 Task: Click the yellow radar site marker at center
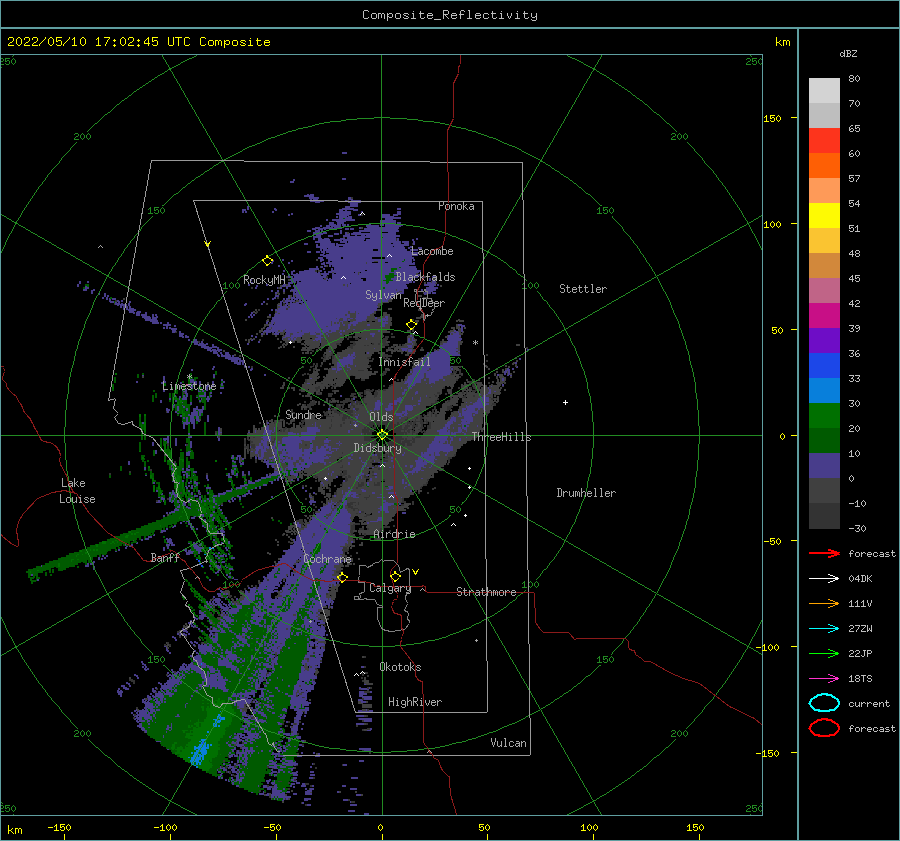pyautogui.click(x=382, y=435)
